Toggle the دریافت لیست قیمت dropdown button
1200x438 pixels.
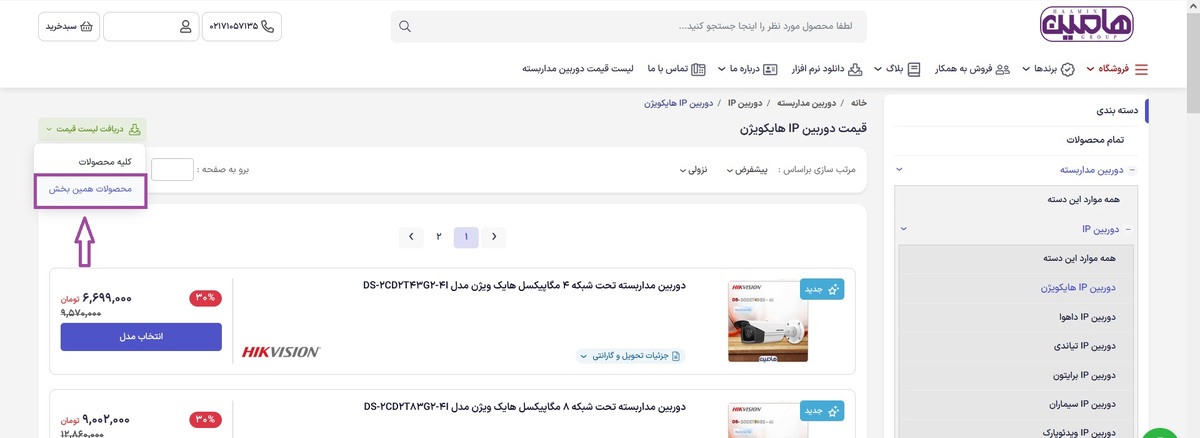click(91, 129)
